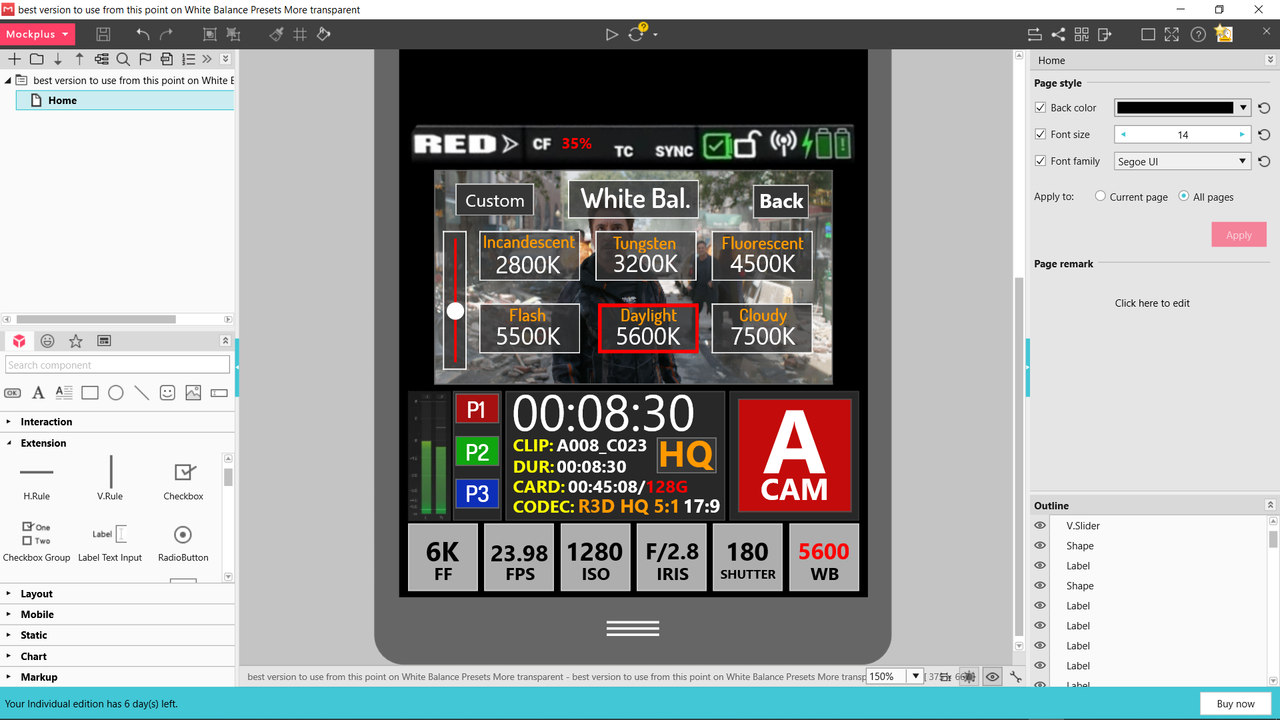1280x720 pixels.
Task: Toggle the Font family checkbox
Action: click(1040, 161)
